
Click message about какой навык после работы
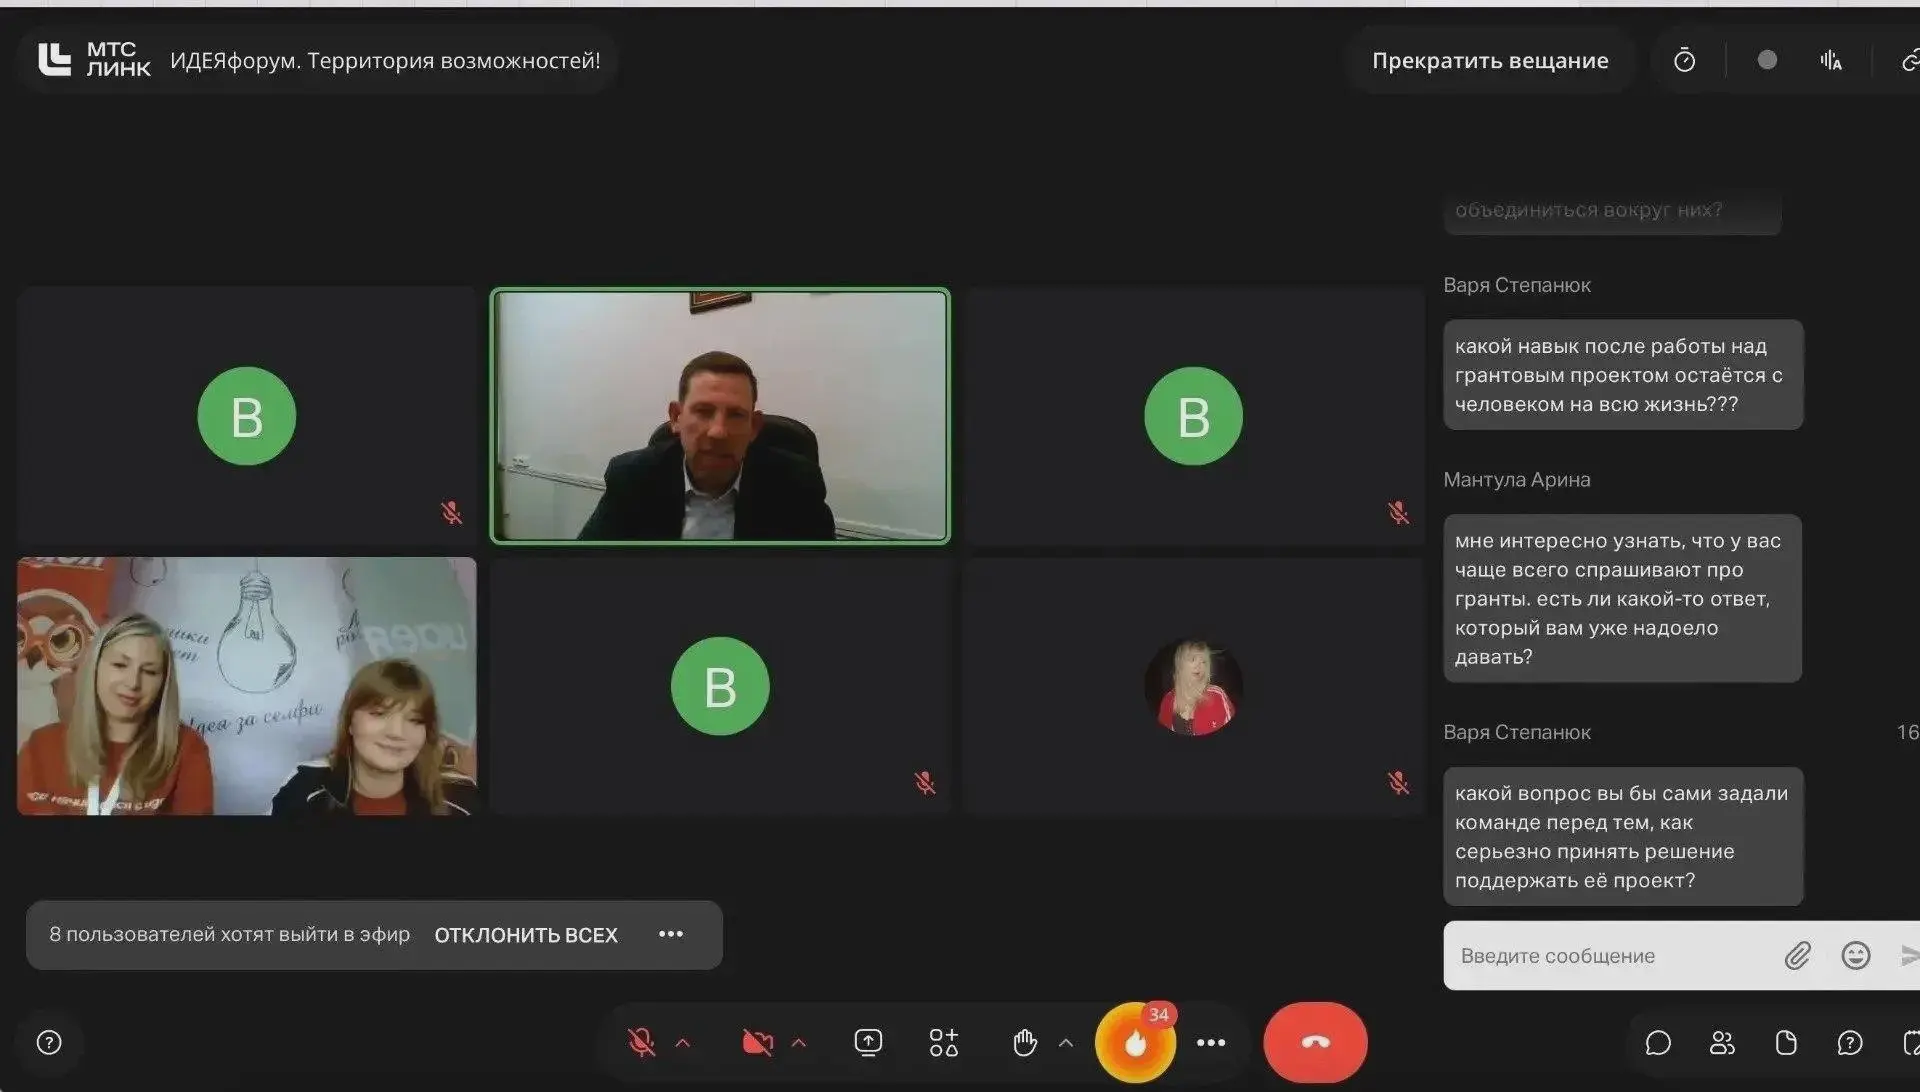pos(1623,375)
